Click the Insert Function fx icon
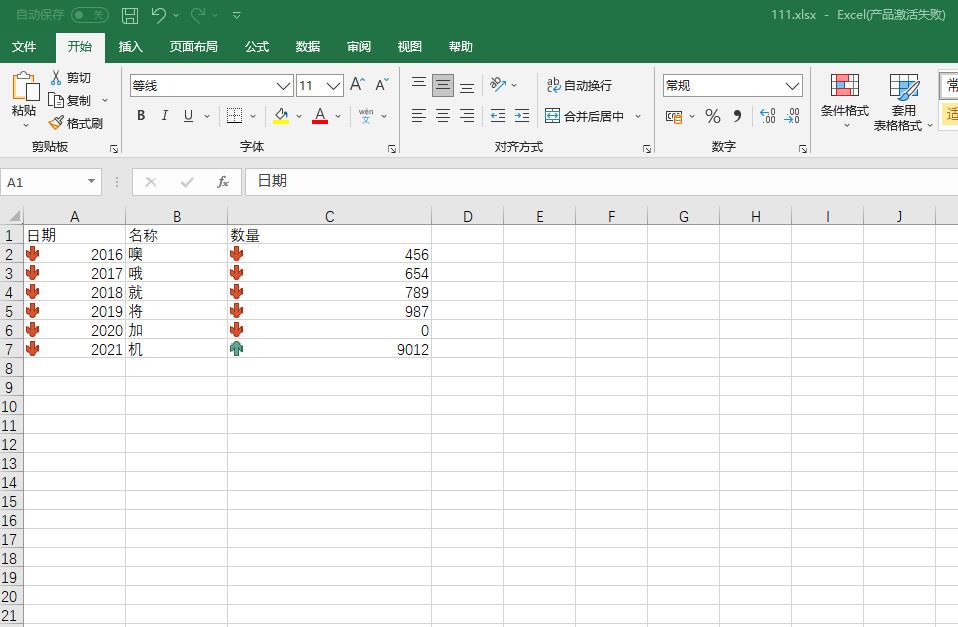 pyautogui.click(x=223, y=182)
